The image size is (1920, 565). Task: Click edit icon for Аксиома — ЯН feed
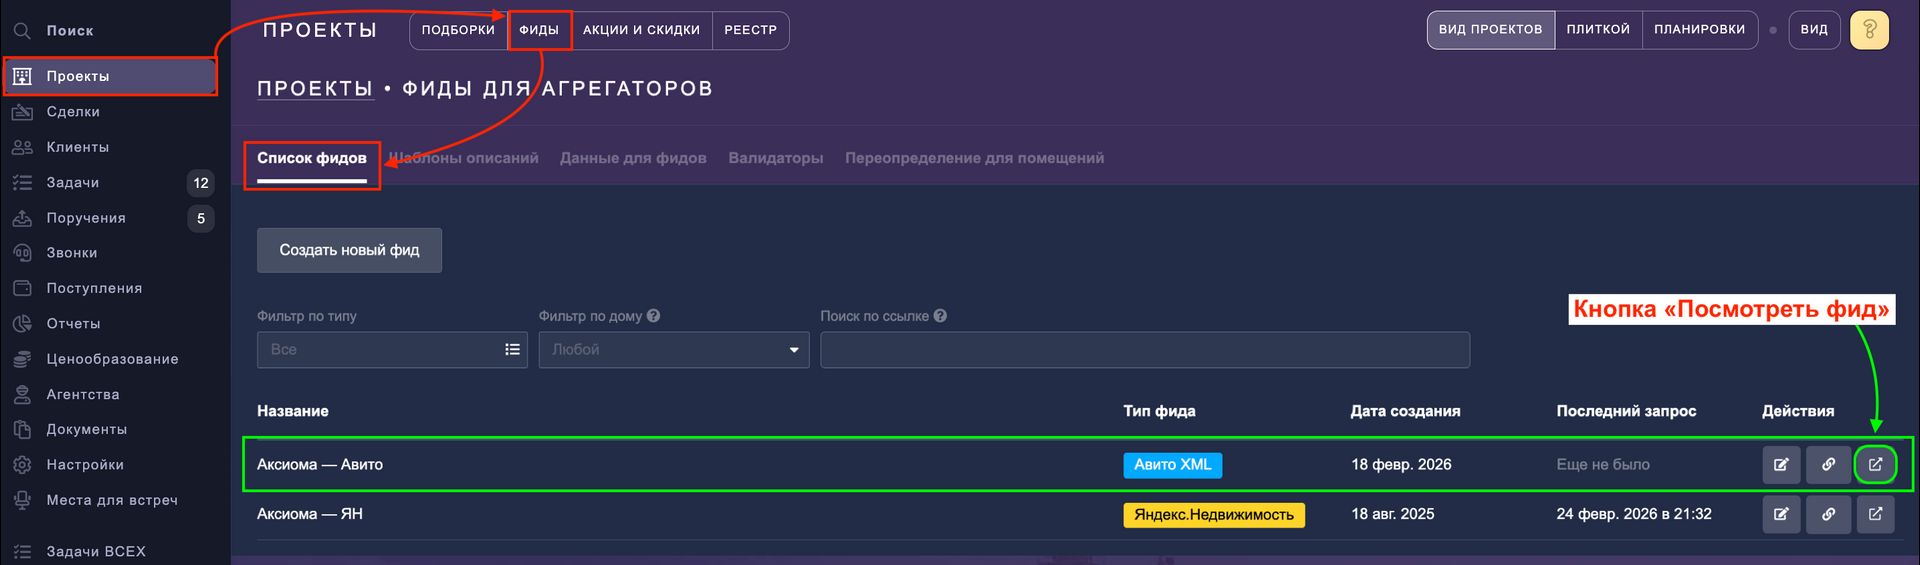[x=1781, y=514]
